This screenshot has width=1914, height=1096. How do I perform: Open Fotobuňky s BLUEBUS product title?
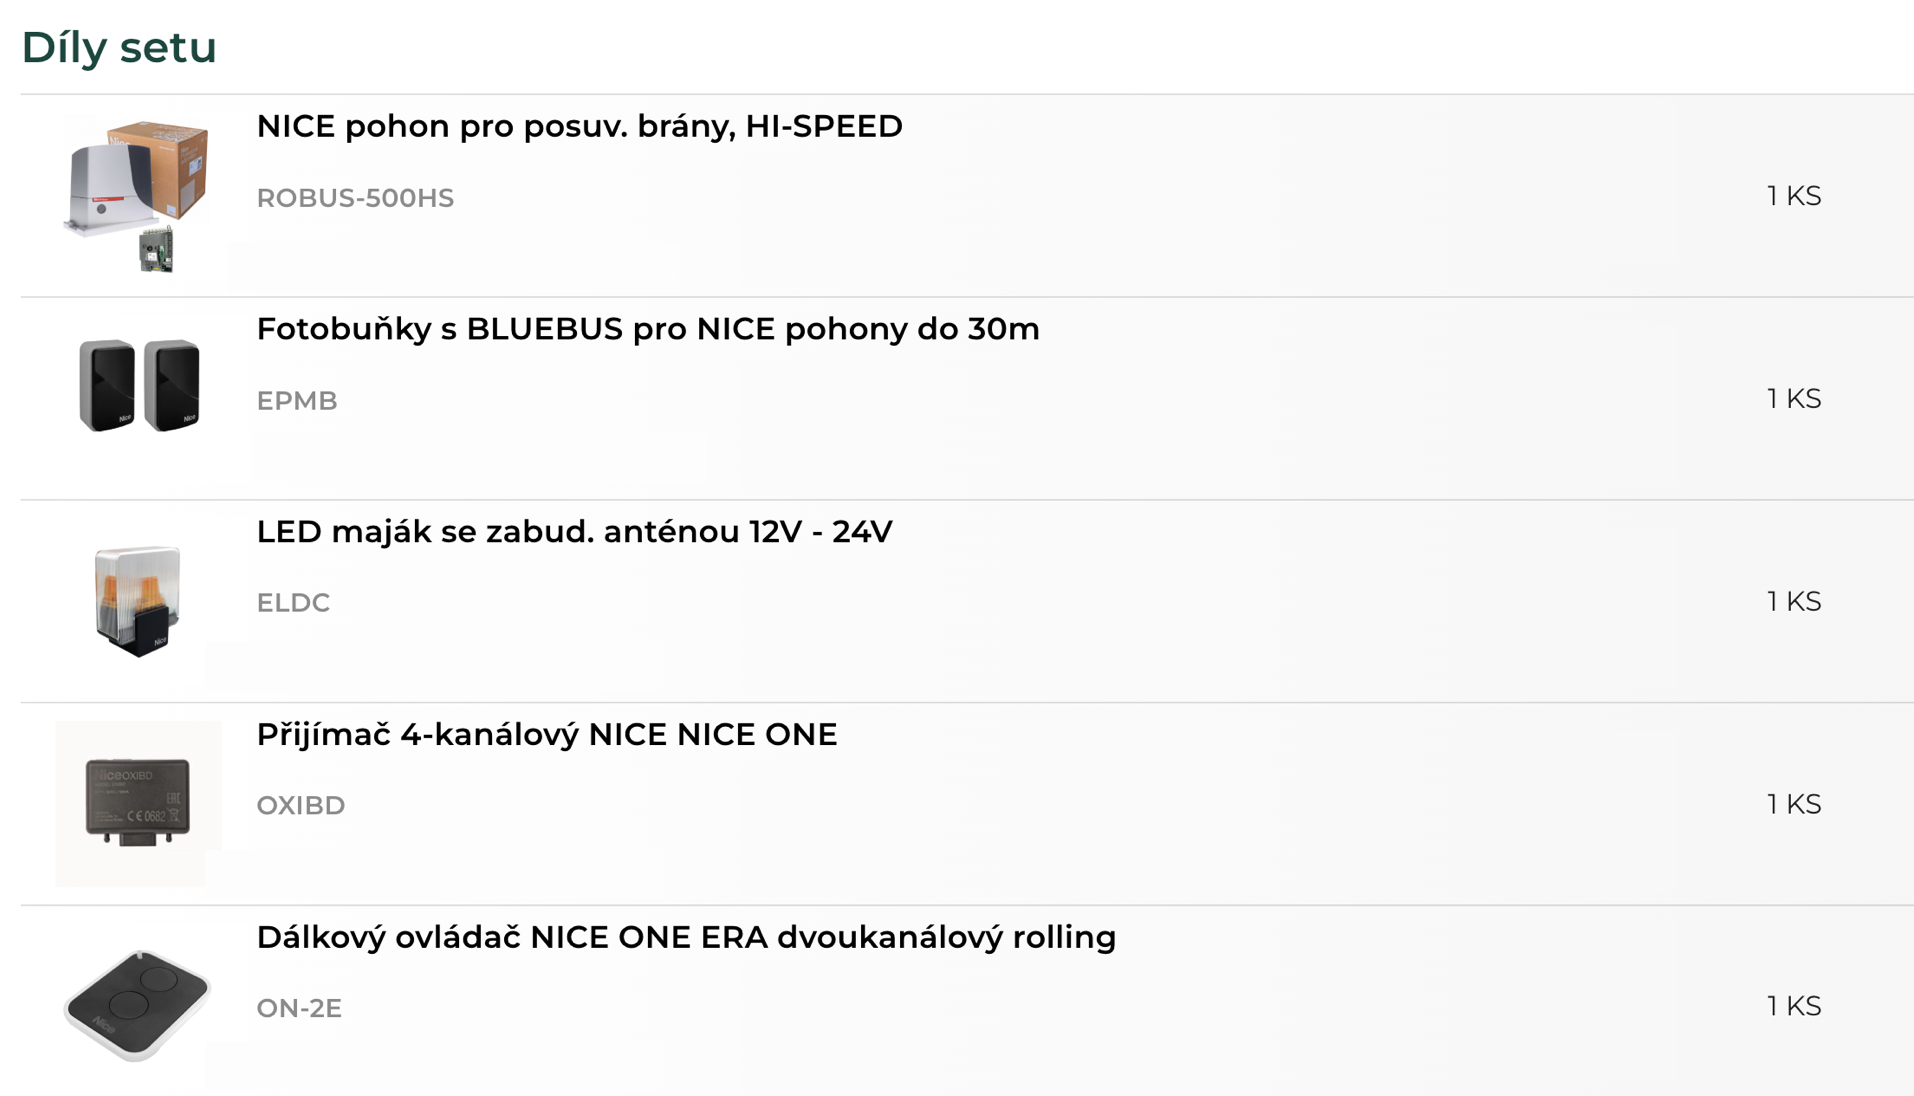click(x=648, y=329)
